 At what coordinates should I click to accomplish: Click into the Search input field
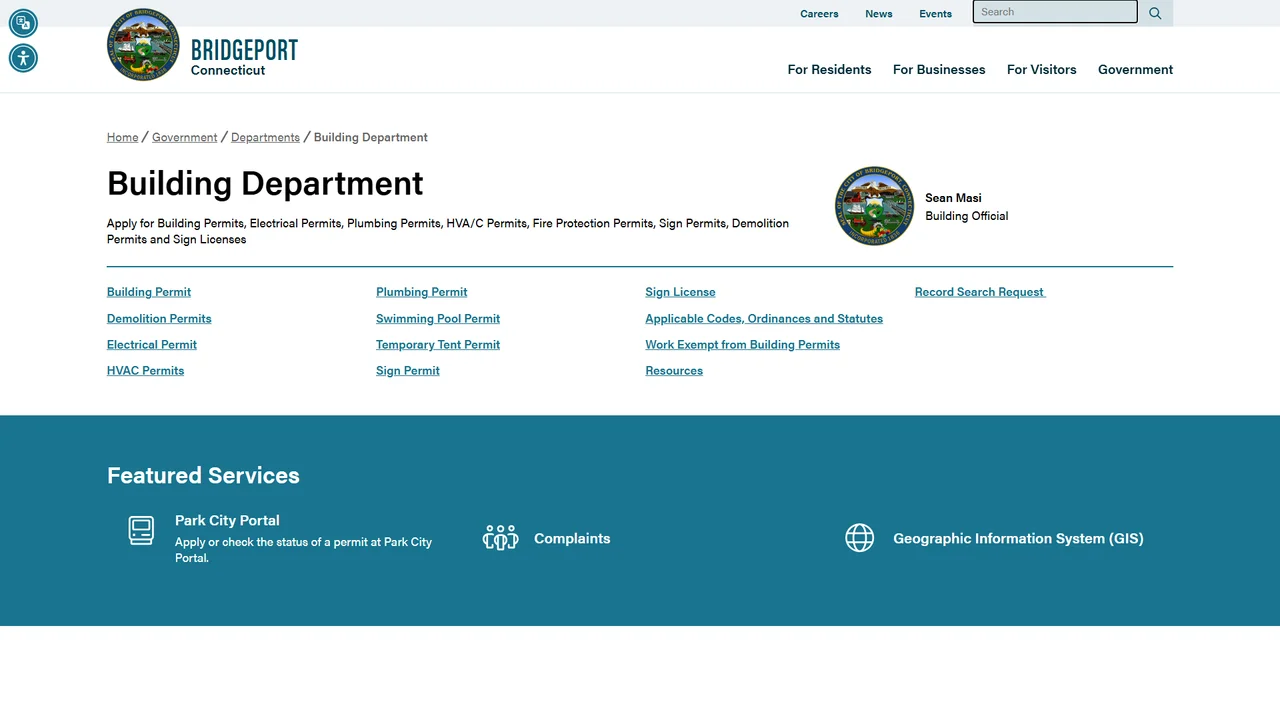(x=1055, y=12)
